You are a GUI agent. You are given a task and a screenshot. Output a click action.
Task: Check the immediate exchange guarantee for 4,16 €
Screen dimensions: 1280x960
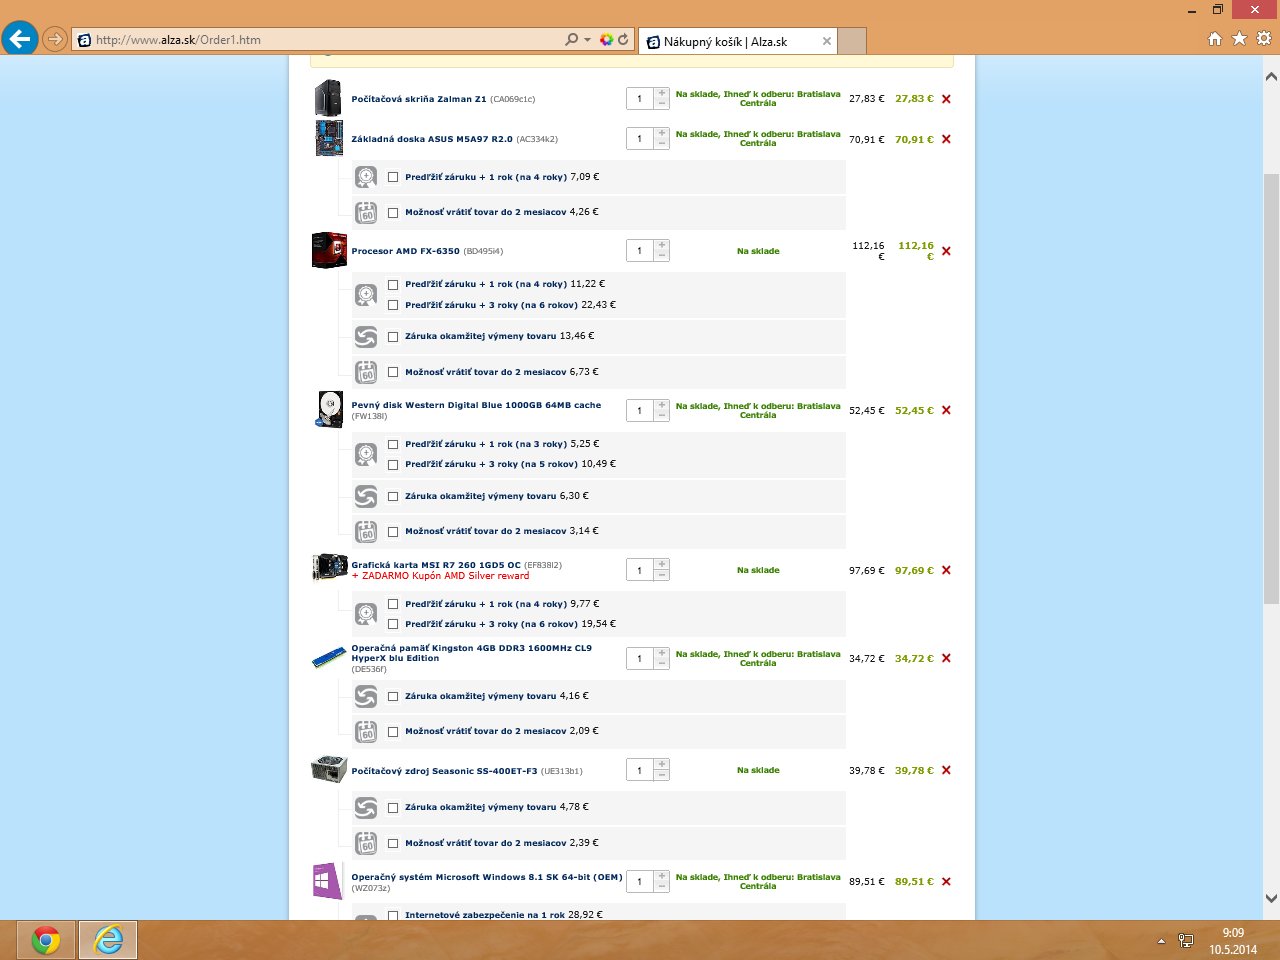(x=393, y=696)
